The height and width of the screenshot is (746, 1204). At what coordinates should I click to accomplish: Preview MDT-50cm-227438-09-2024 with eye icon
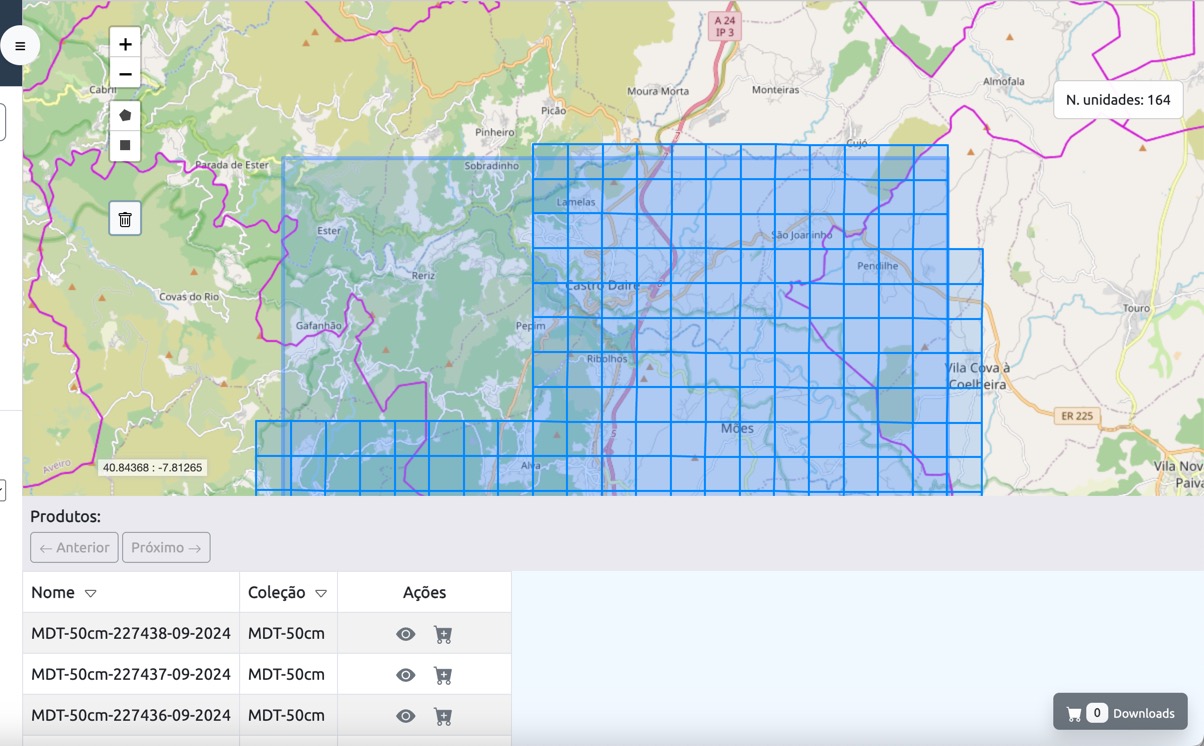click(405, 634)
